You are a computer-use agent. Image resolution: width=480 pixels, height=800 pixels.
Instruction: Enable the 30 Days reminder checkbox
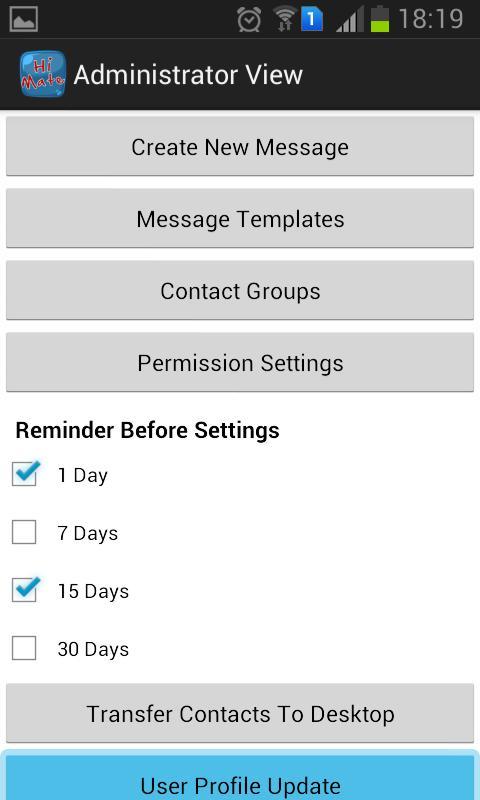click(x=24, y=648)
